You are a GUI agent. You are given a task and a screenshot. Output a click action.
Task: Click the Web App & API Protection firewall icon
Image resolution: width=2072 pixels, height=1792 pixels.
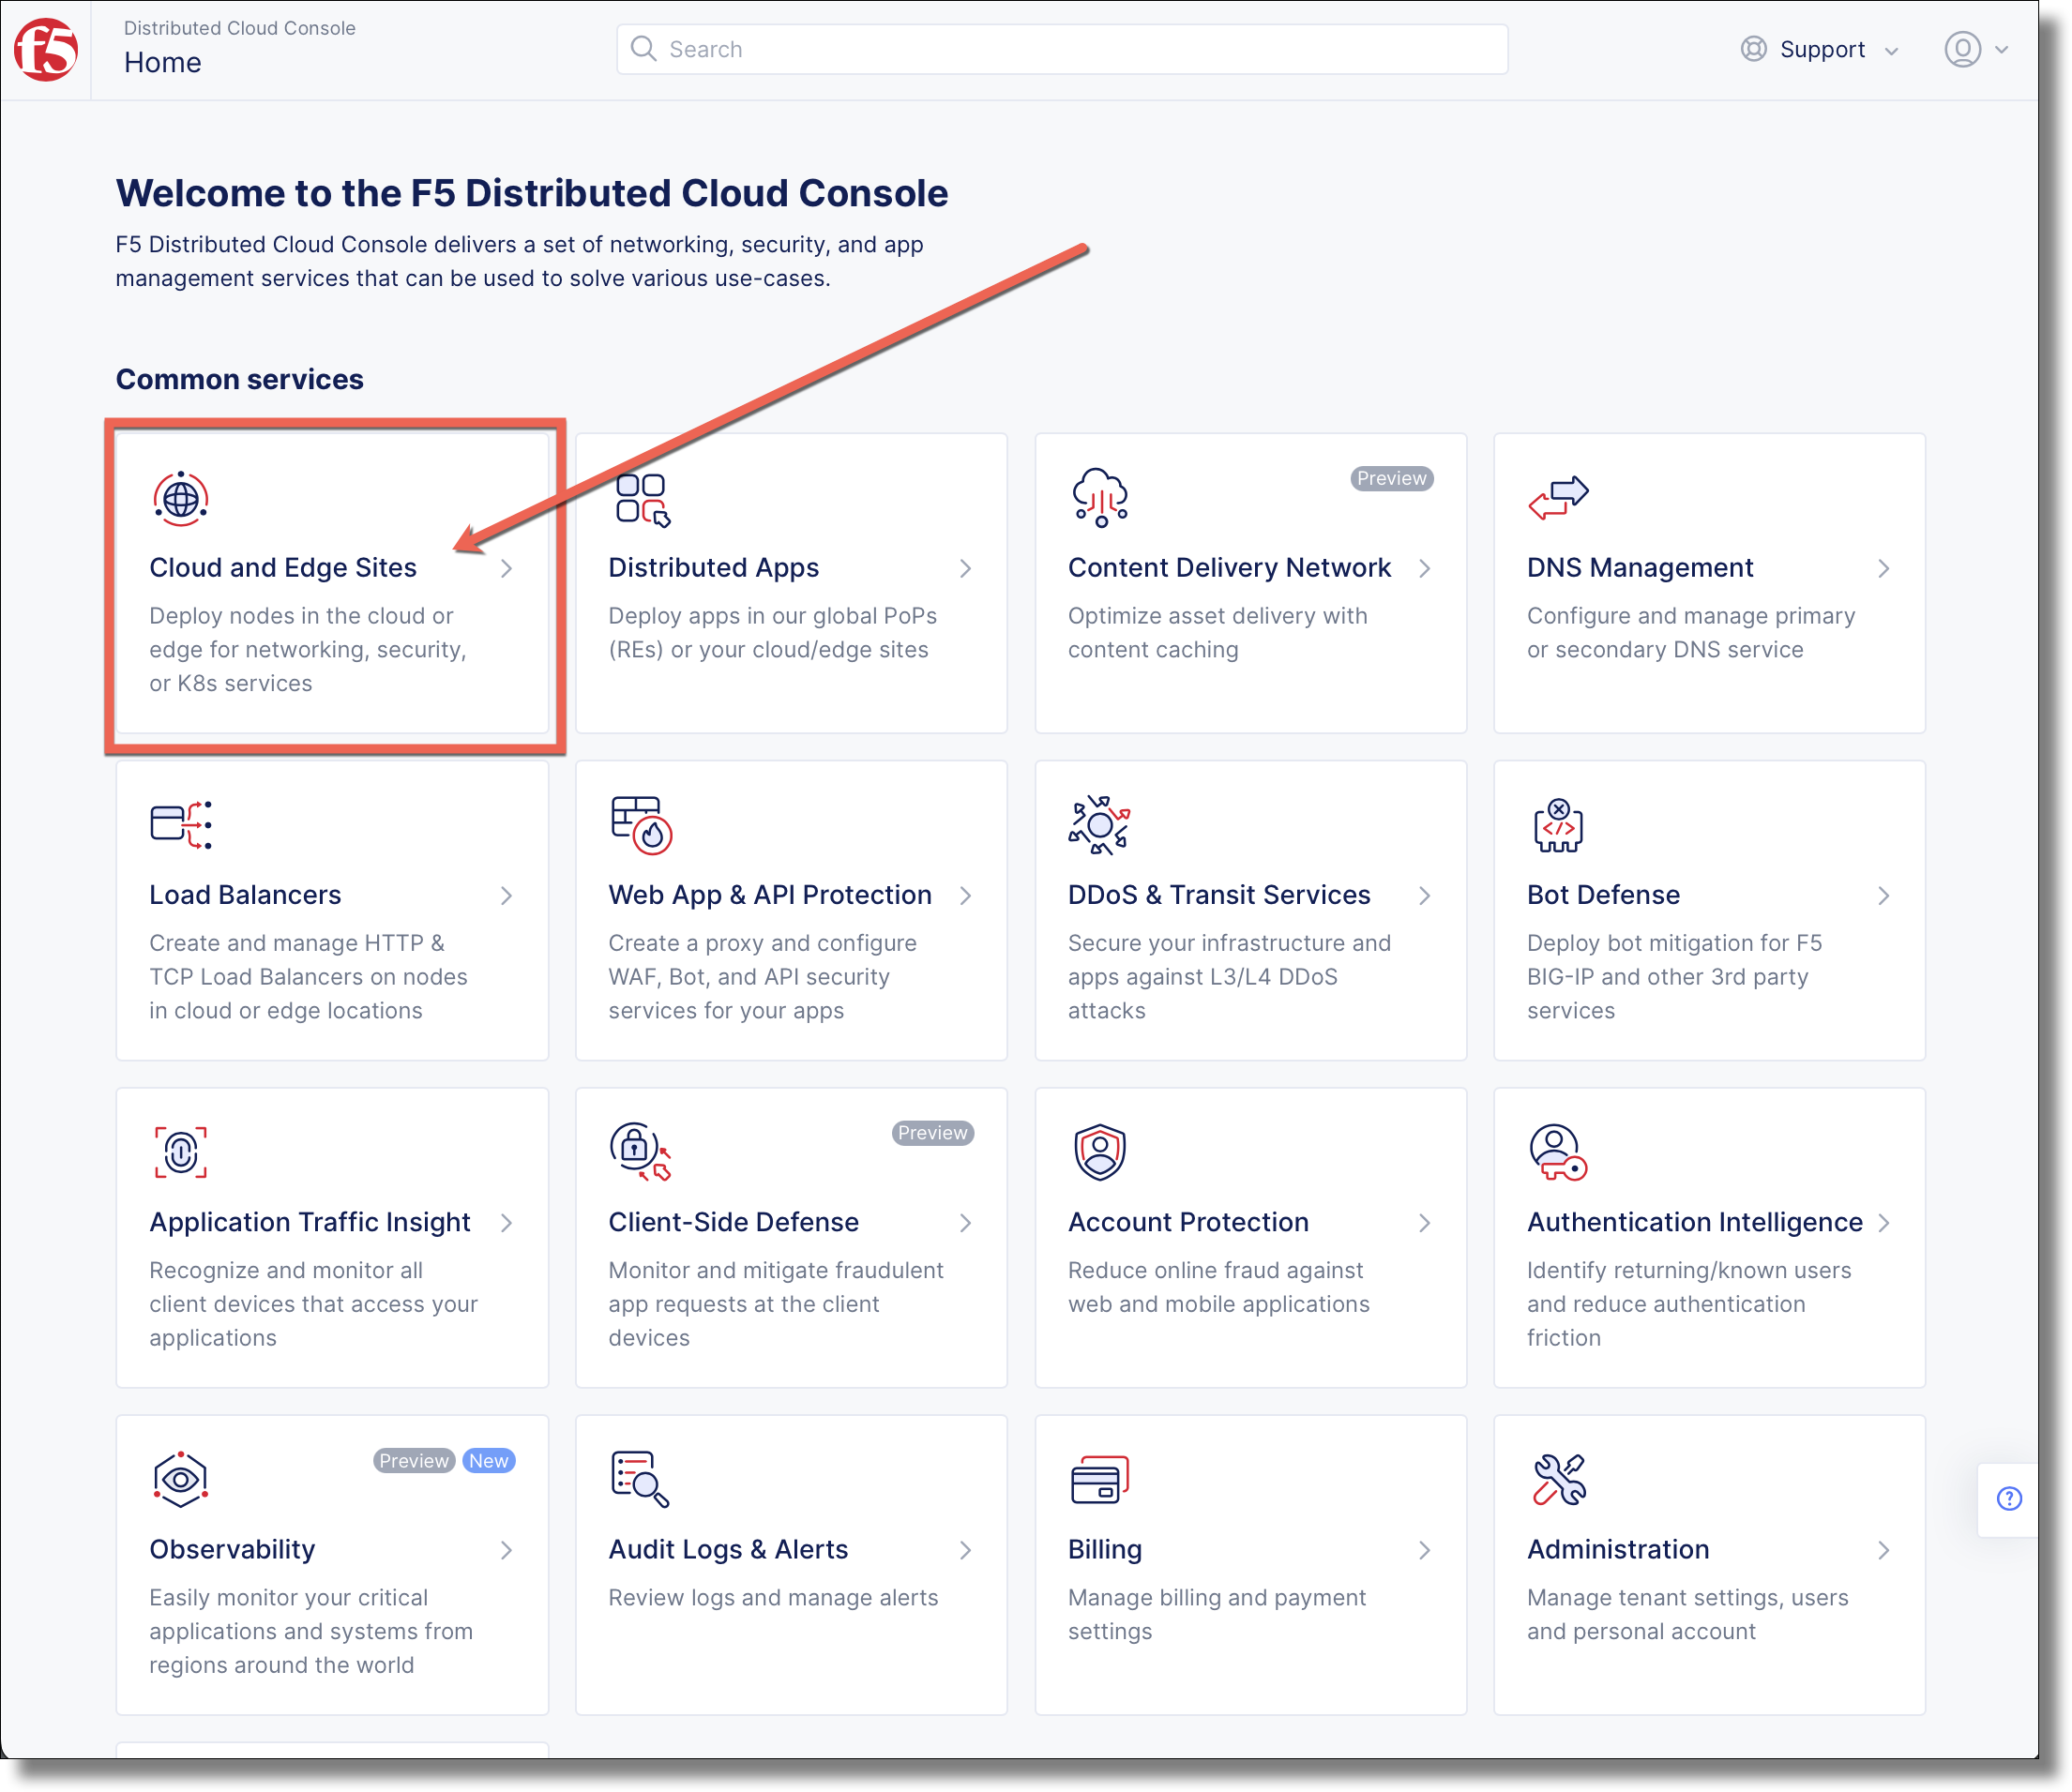pyautogui.click(x=641, y=825)
